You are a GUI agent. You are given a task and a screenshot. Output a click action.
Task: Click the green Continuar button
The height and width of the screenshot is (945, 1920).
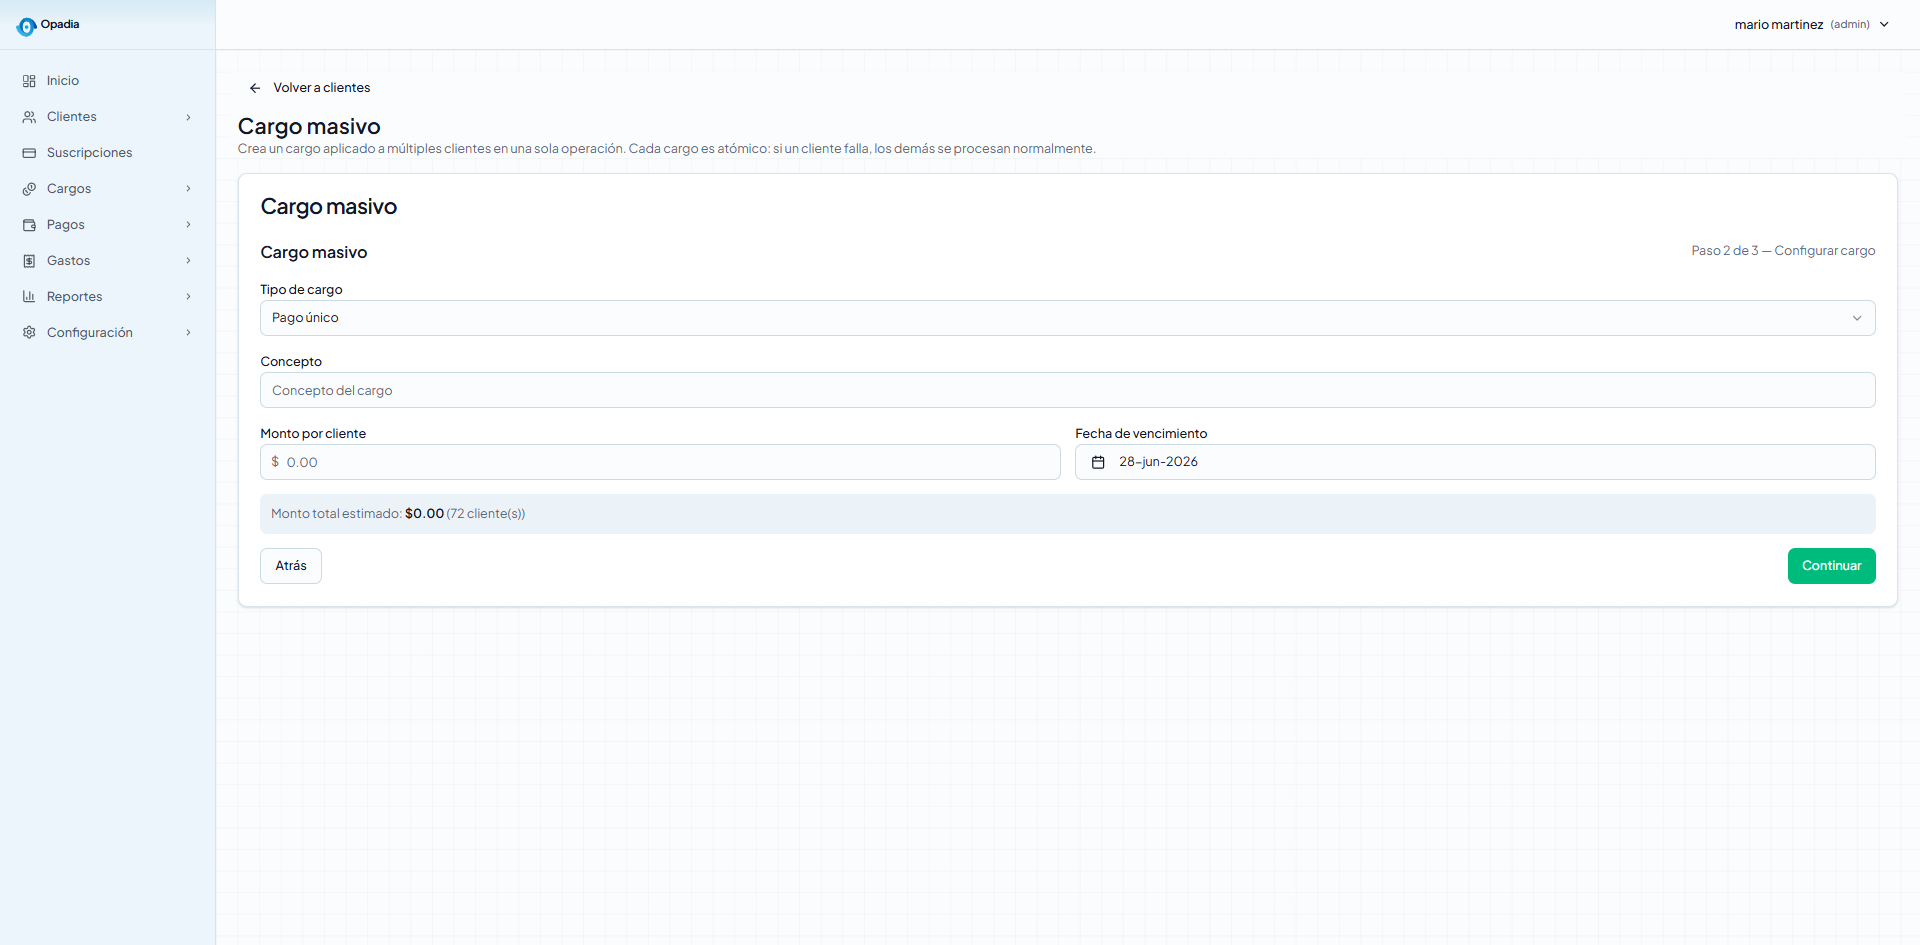(1831, 566)
